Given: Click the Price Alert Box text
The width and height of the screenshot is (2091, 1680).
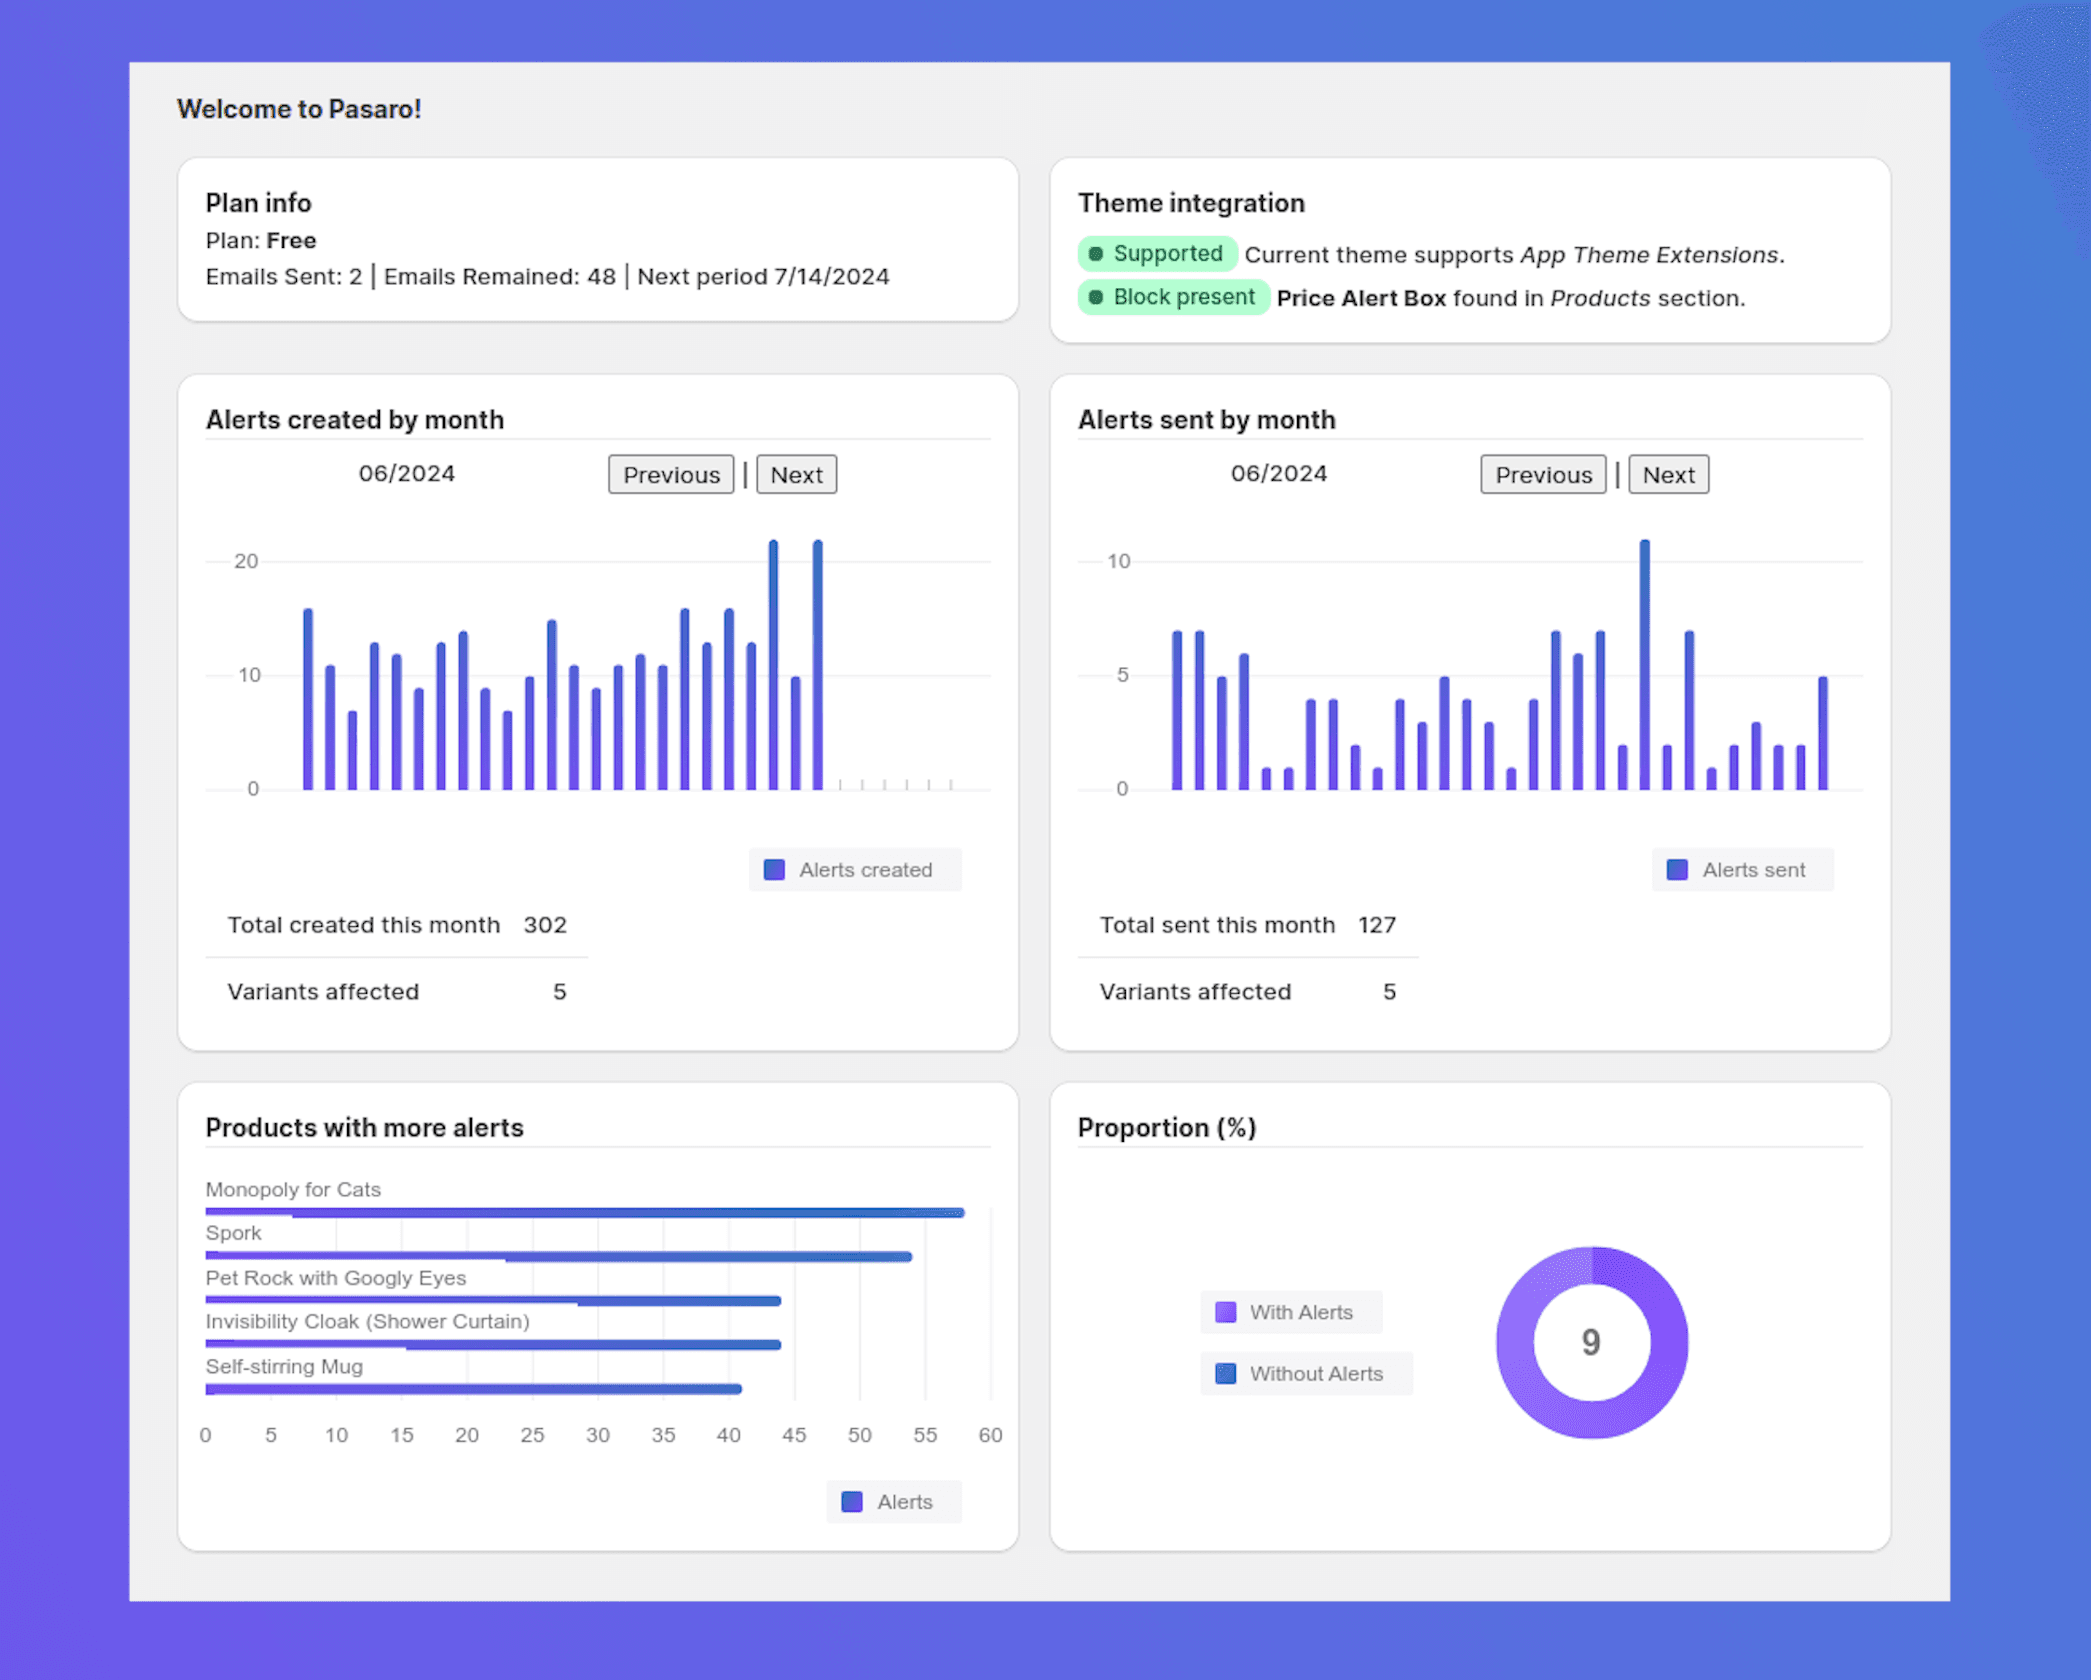Looking at the screenshot, I should click(x=1362, y=298).
